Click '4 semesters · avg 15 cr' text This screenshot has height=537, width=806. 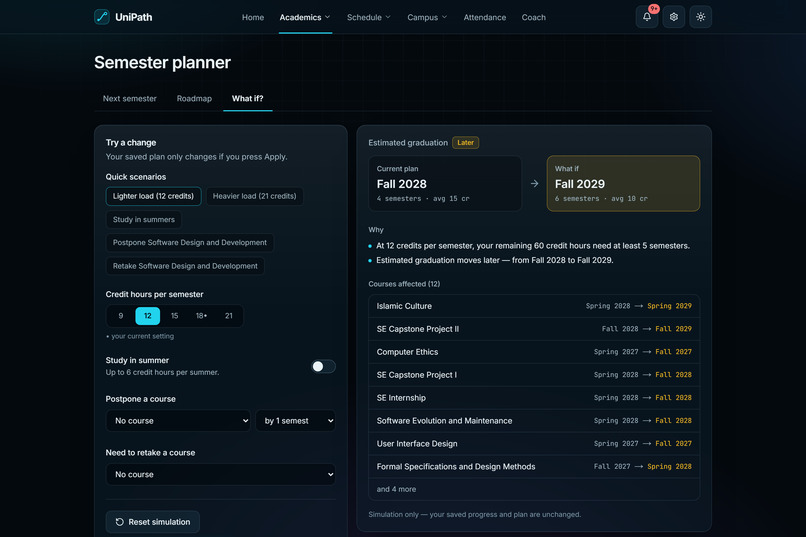click(x=423, y=198)
